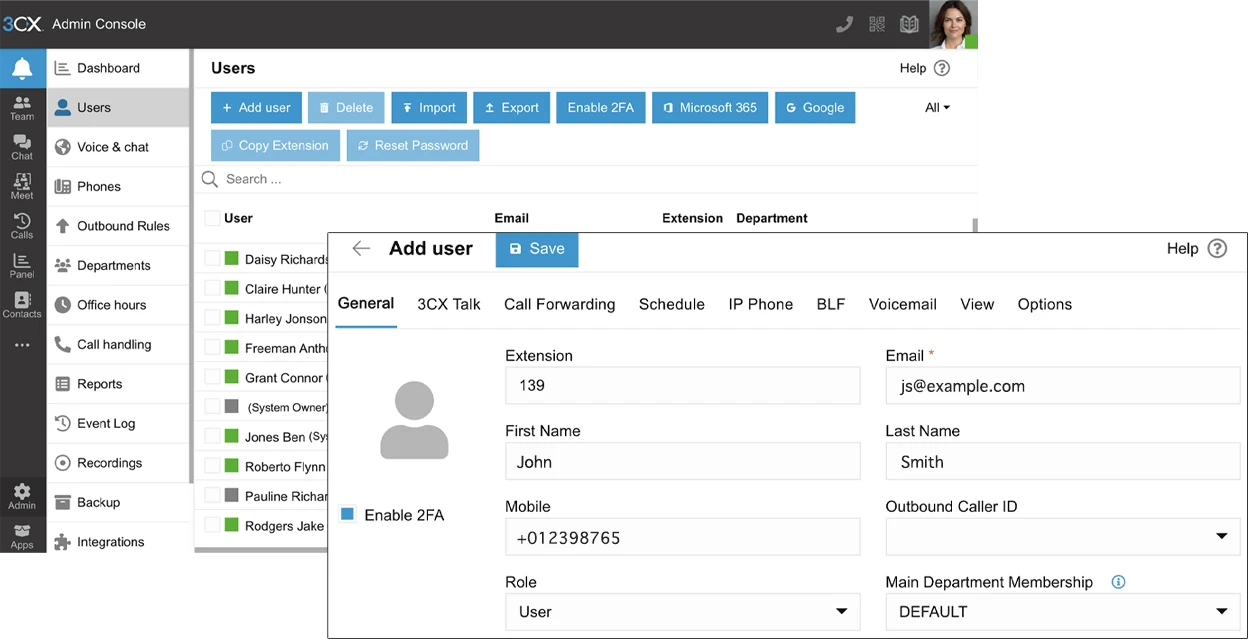This screenshot has width=1248, height=639.
Task: Show more items via three-dots icon
Action: (22, 345)
